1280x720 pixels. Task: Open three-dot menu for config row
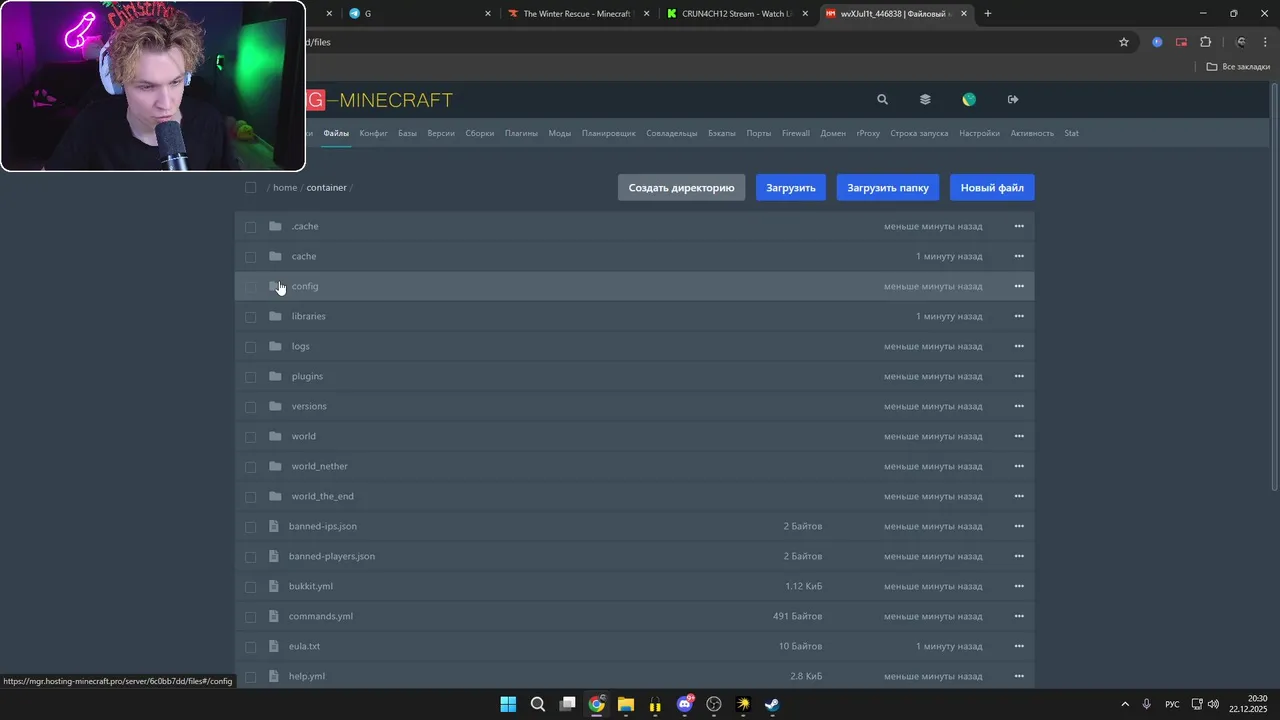tap(1019, 286)
